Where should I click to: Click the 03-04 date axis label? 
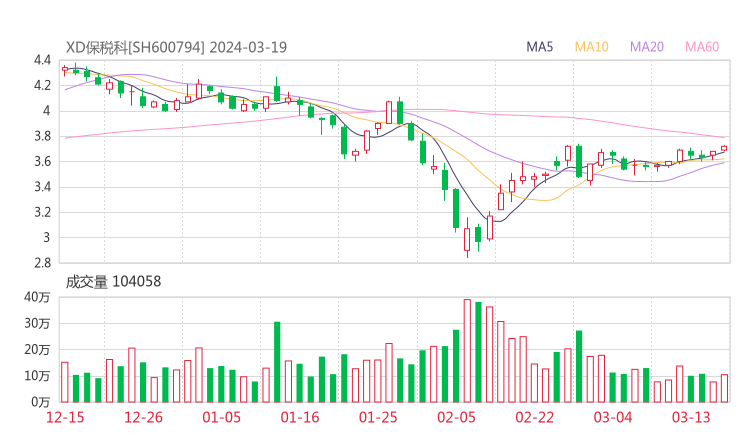[613, 417]
